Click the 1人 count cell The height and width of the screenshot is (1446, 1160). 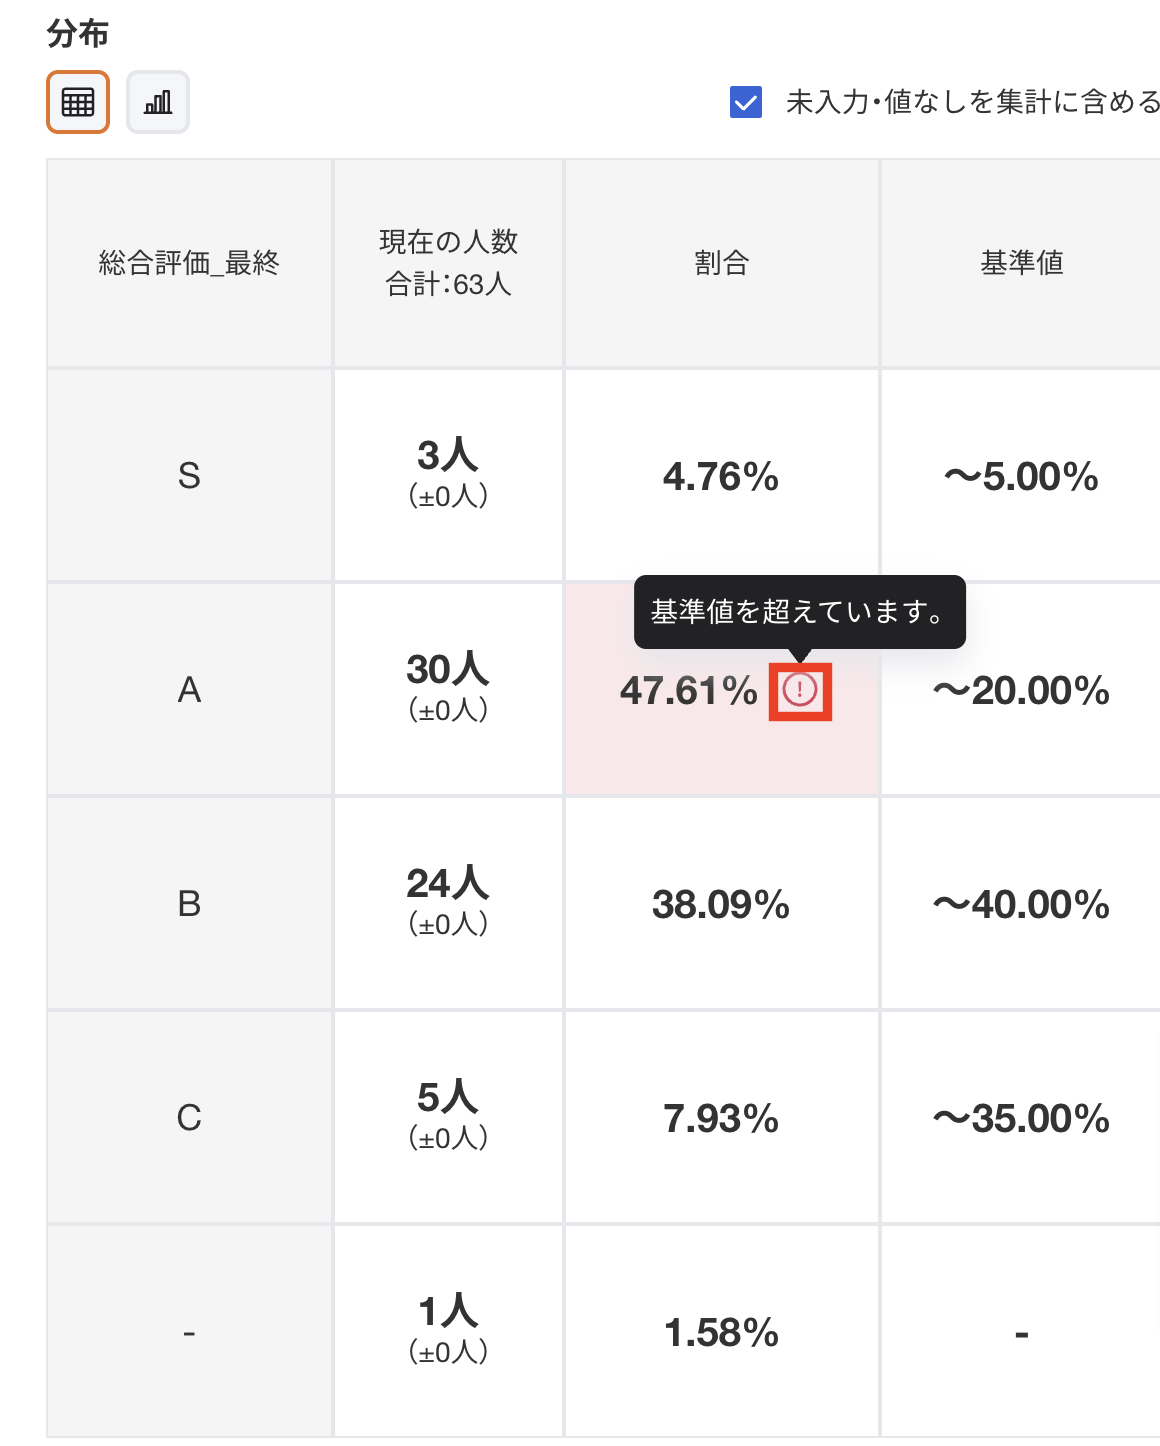pyautogui.click(x=448, y=1312)
